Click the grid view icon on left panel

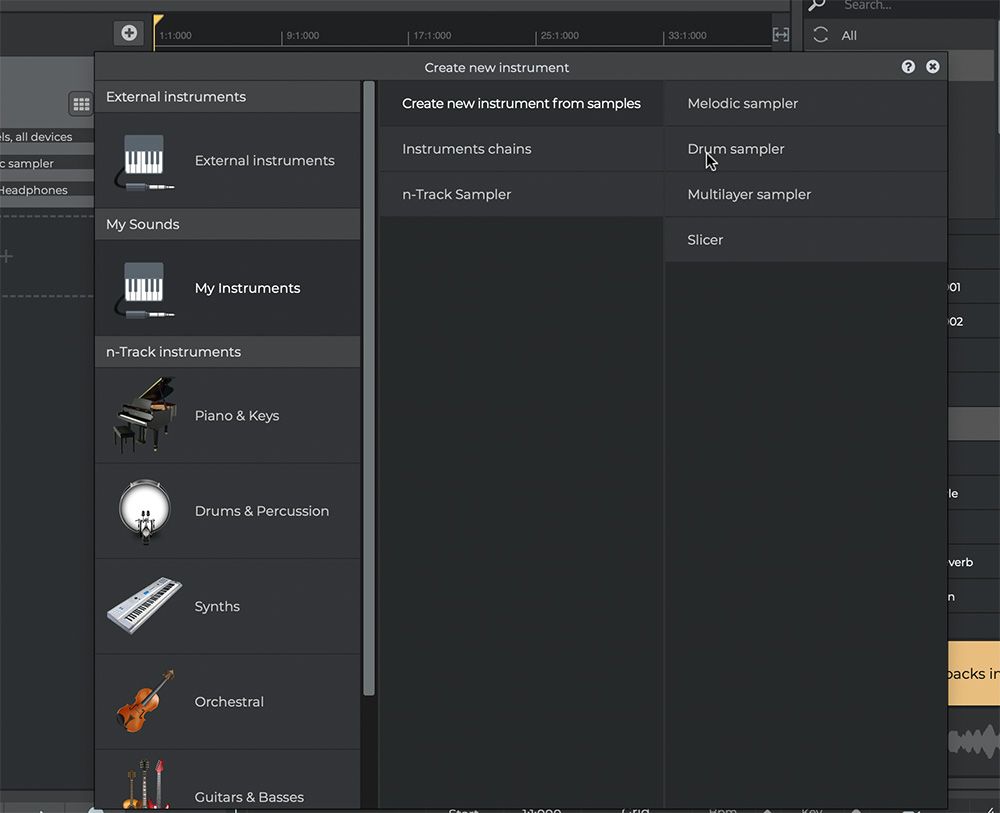click(81, 104)
